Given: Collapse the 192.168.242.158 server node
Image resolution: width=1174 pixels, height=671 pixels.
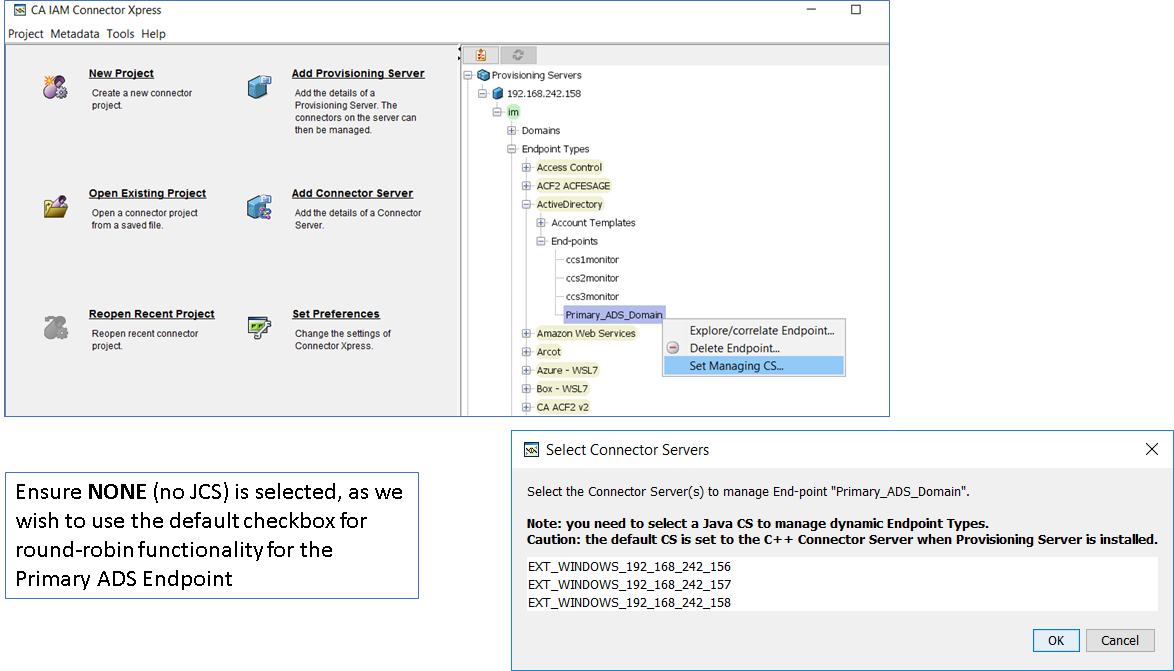Looking at the screenshot, I should (483, 94).
